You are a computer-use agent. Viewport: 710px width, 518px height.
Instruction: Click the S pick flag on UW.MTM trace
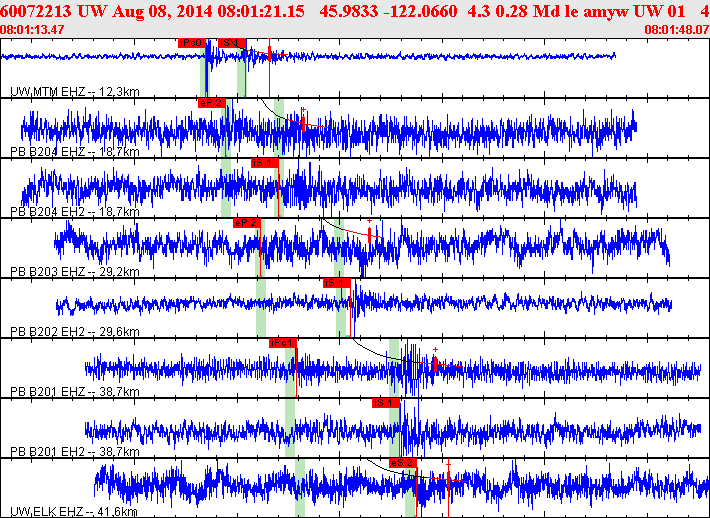pos(231,43)
